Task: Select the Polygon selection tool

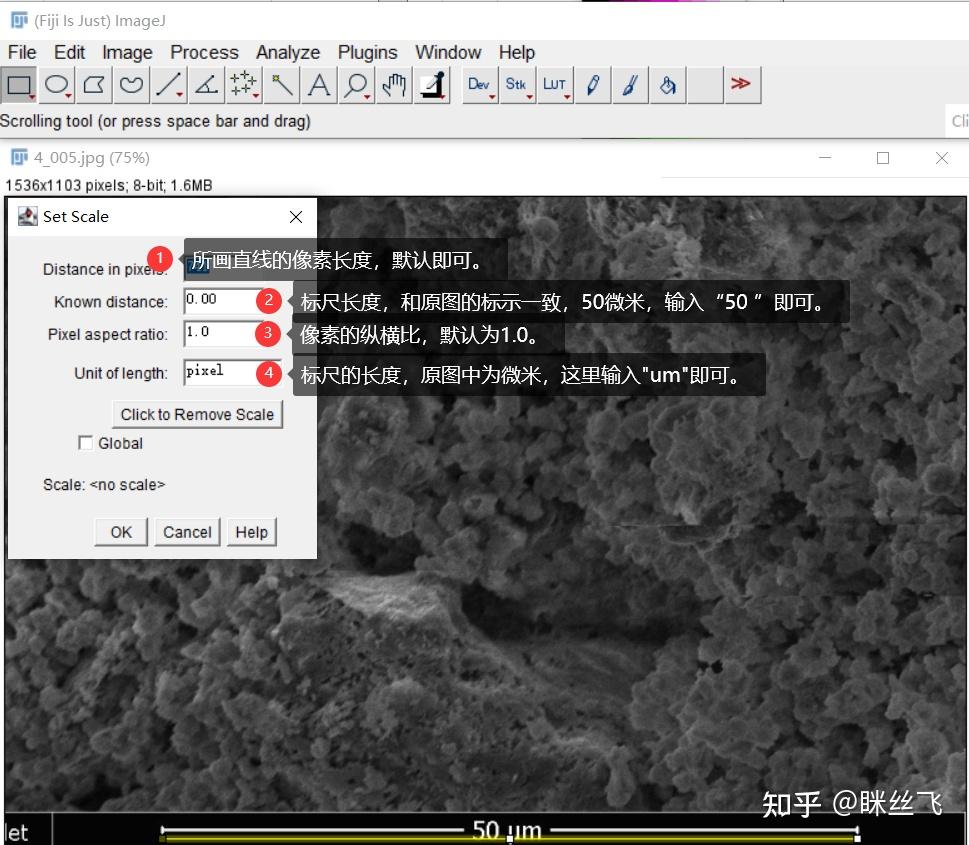Action: 94,85
